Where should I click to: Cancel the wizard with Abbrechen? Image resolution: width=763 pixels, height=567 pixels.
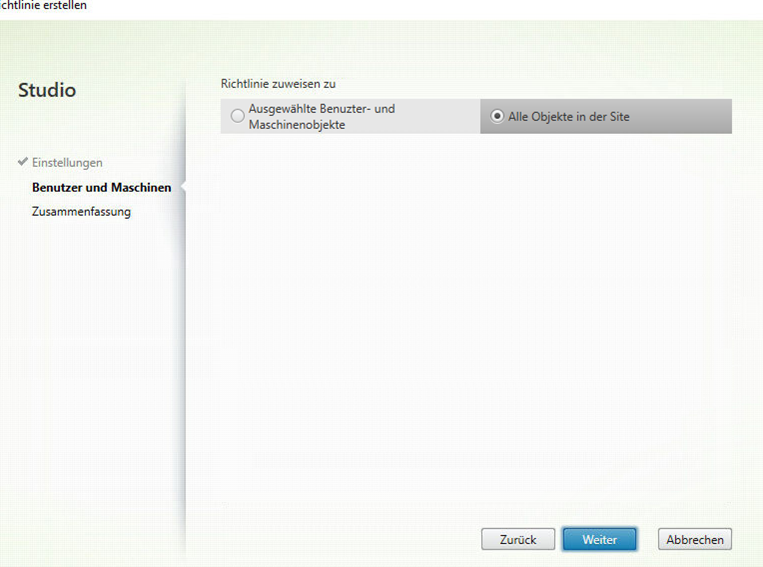coord(695,539)
